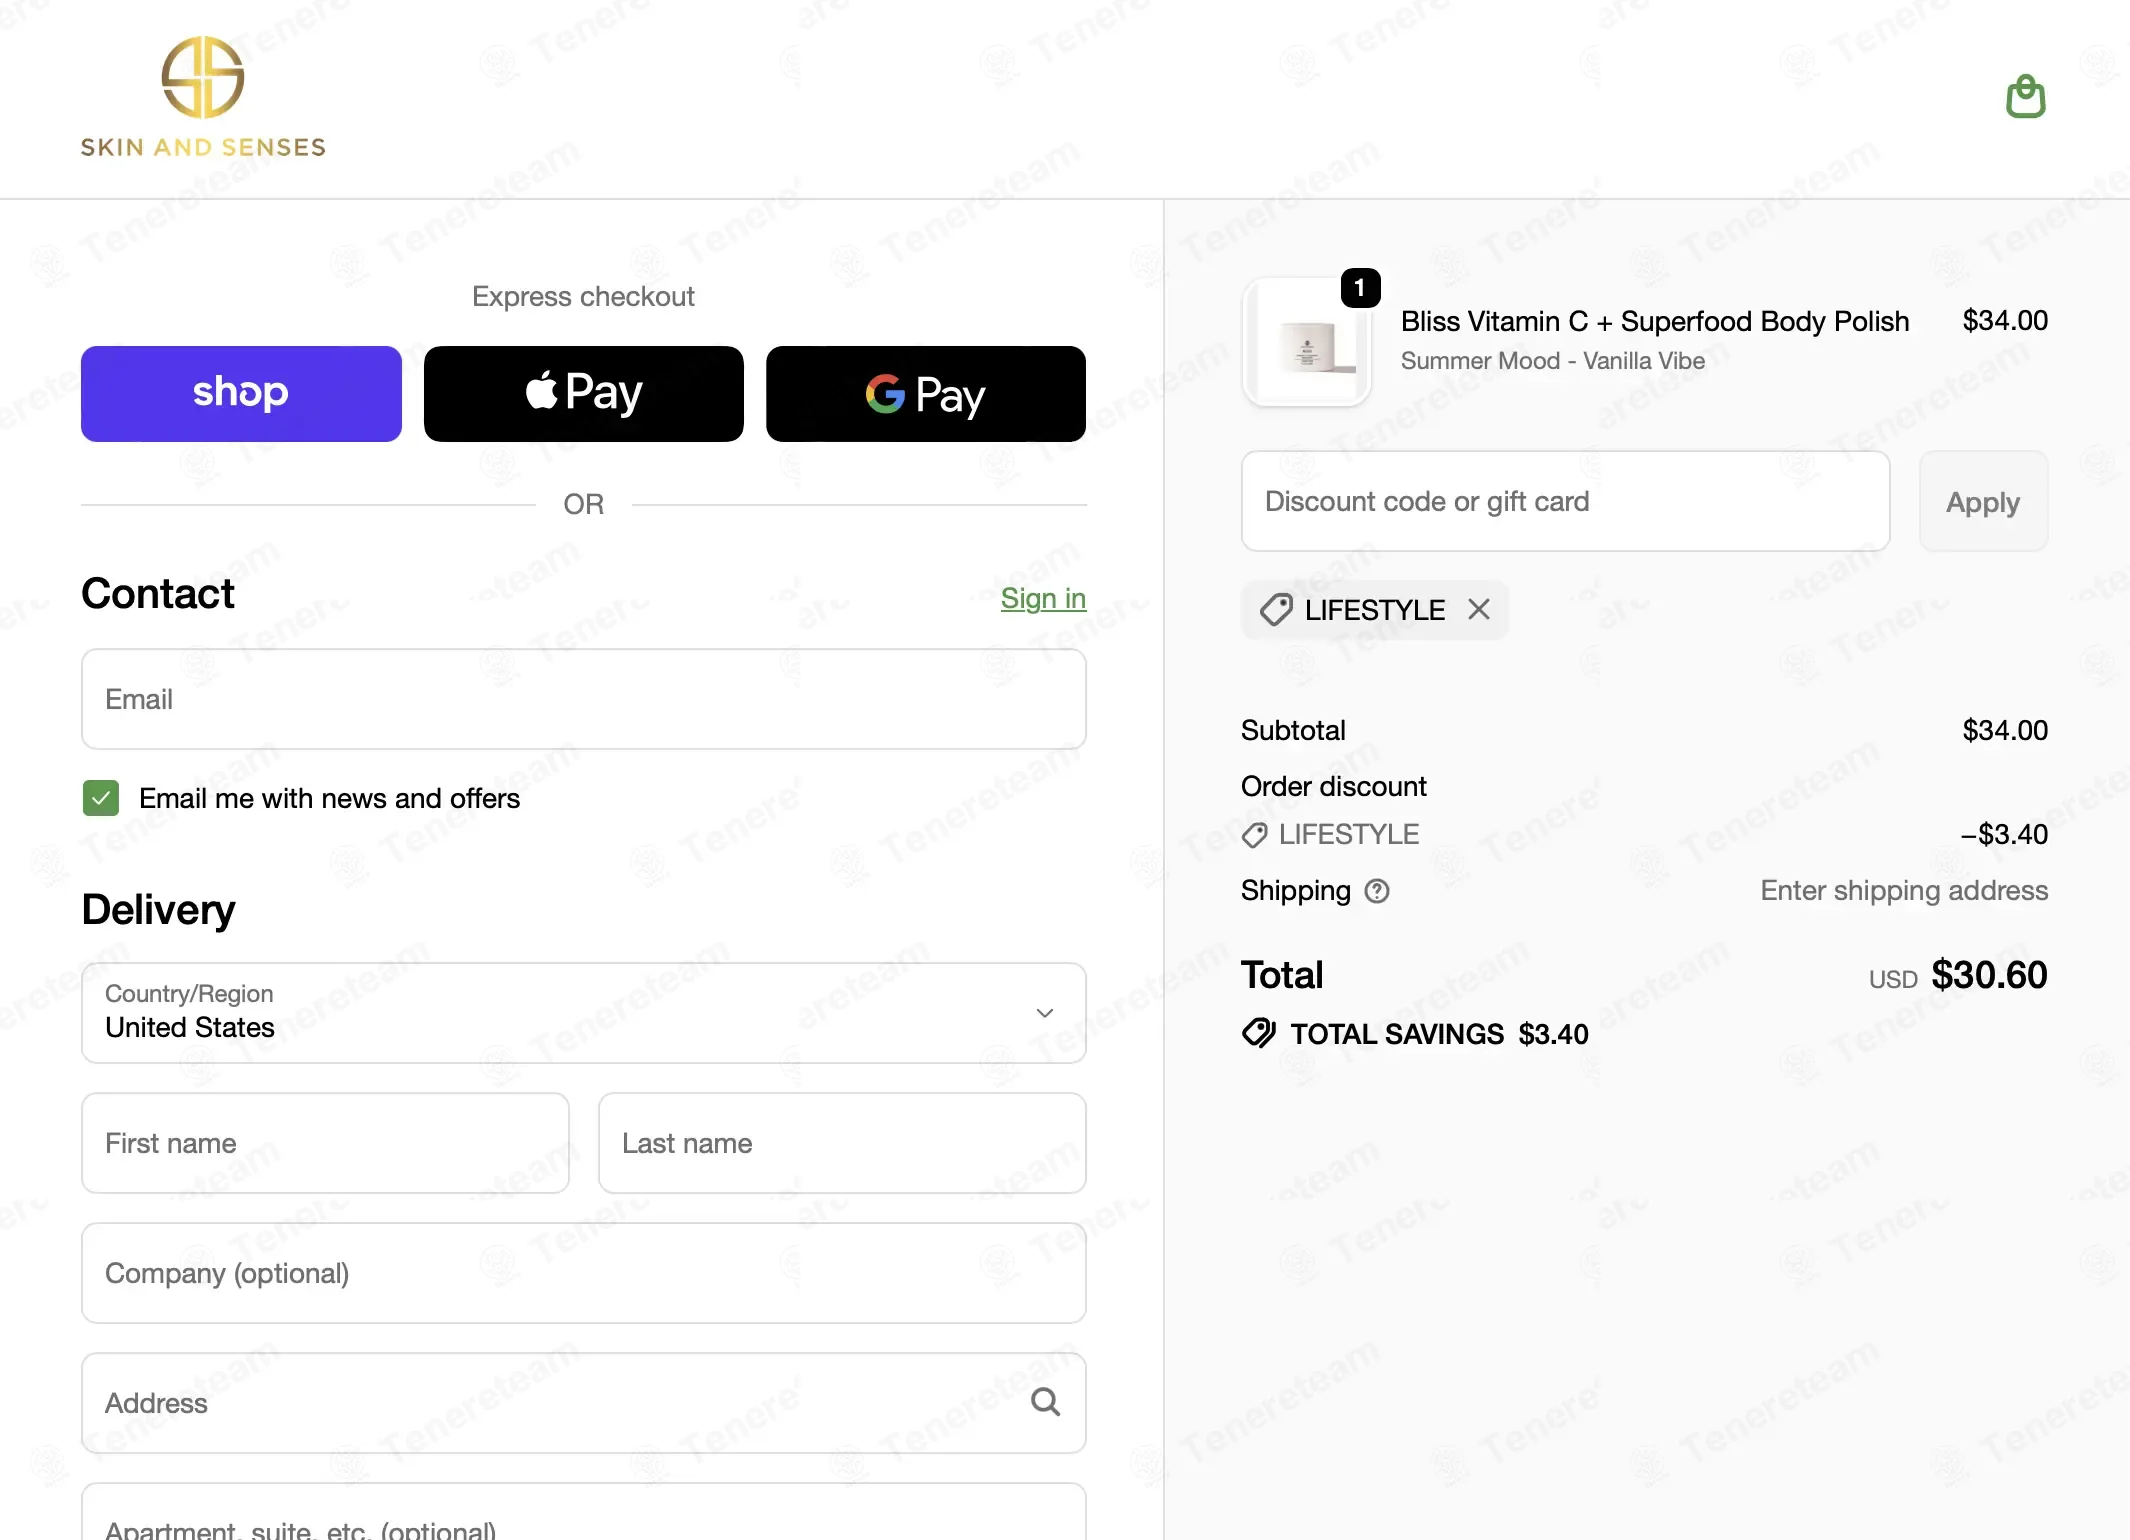Viewport: 2130px width, 1540px height.
Task: Click the order discount LIFESTYLE tag icon
Action: pyautogui.click(x=1255, y=835)
